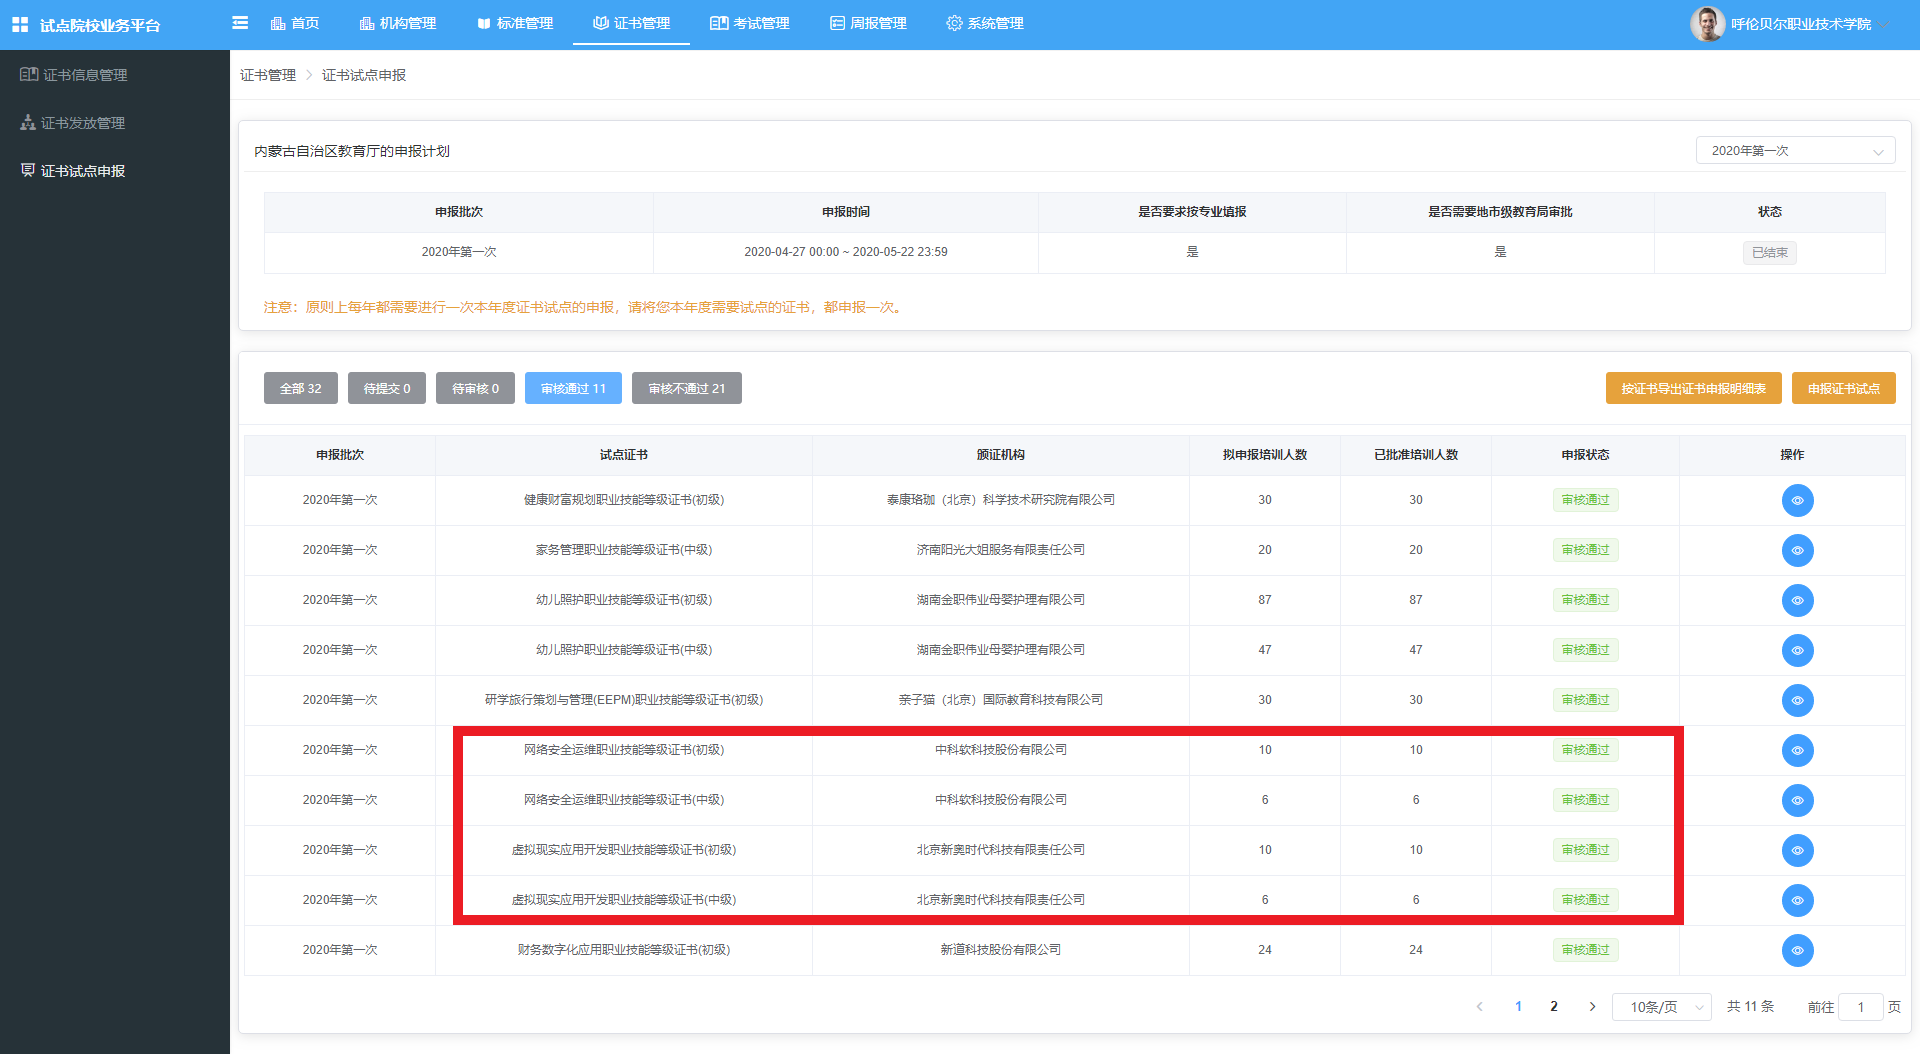Click the platform logo grid icon
The image size is (1920, 1054).
[x=20, y=25]
